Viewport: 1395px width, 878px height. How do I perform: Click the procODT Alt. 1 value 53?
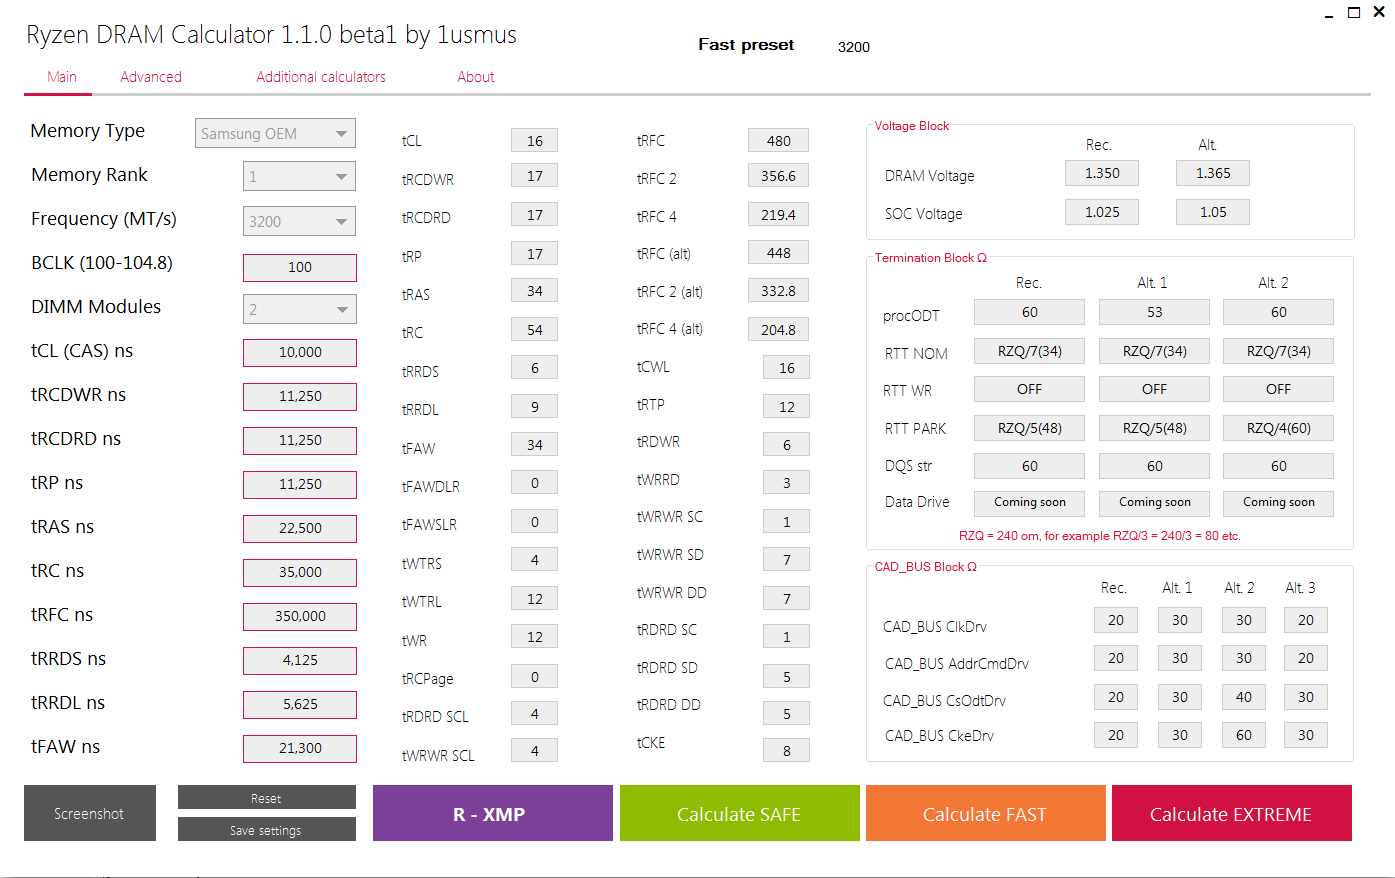pos(1154,312)
